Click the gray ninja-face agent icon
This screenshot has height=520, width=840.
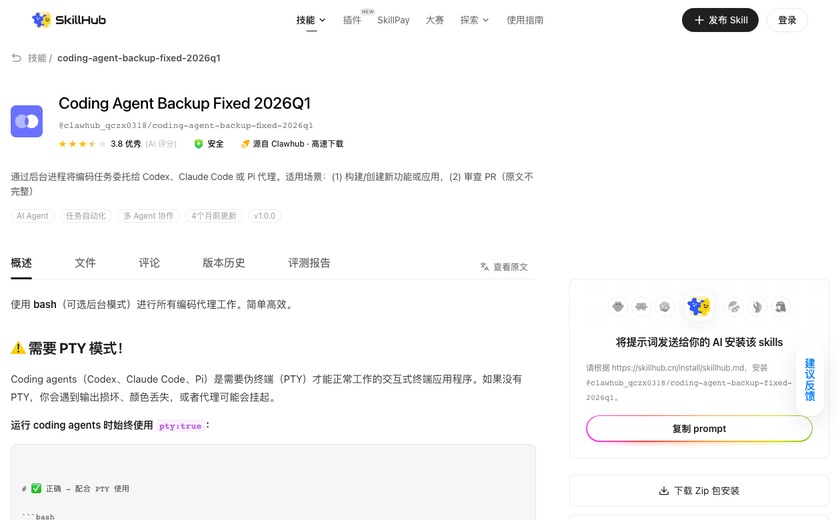[x=734, y=307]
